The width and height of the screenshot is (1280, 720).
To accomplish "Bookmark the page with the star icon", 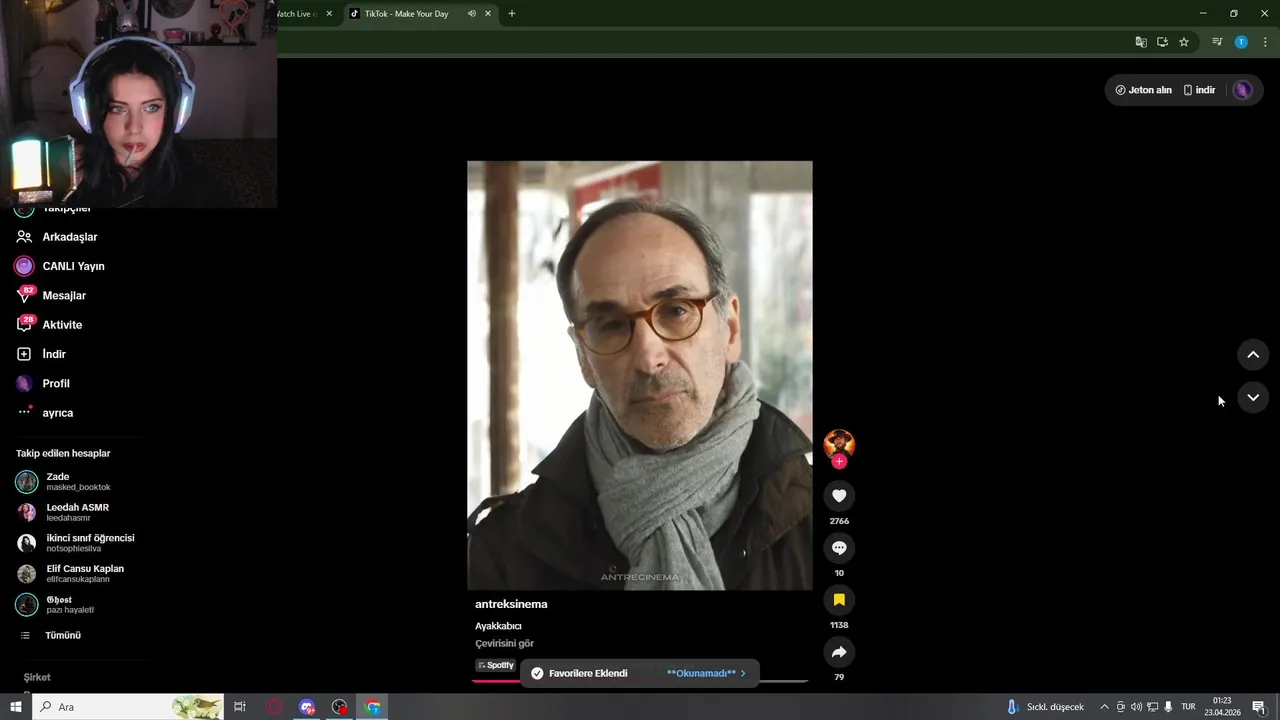I will click(x=1184, y=42).
